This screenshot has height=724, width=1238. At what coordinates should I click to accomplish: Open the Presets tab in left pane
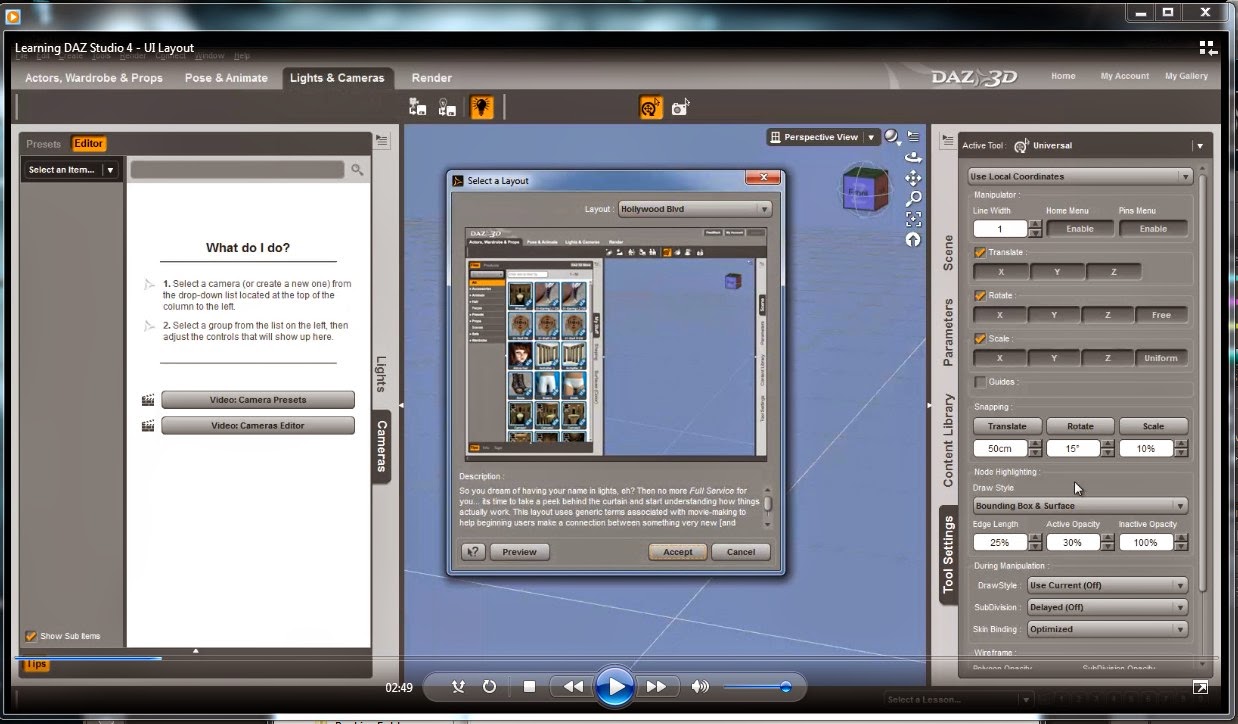[44, 144]
